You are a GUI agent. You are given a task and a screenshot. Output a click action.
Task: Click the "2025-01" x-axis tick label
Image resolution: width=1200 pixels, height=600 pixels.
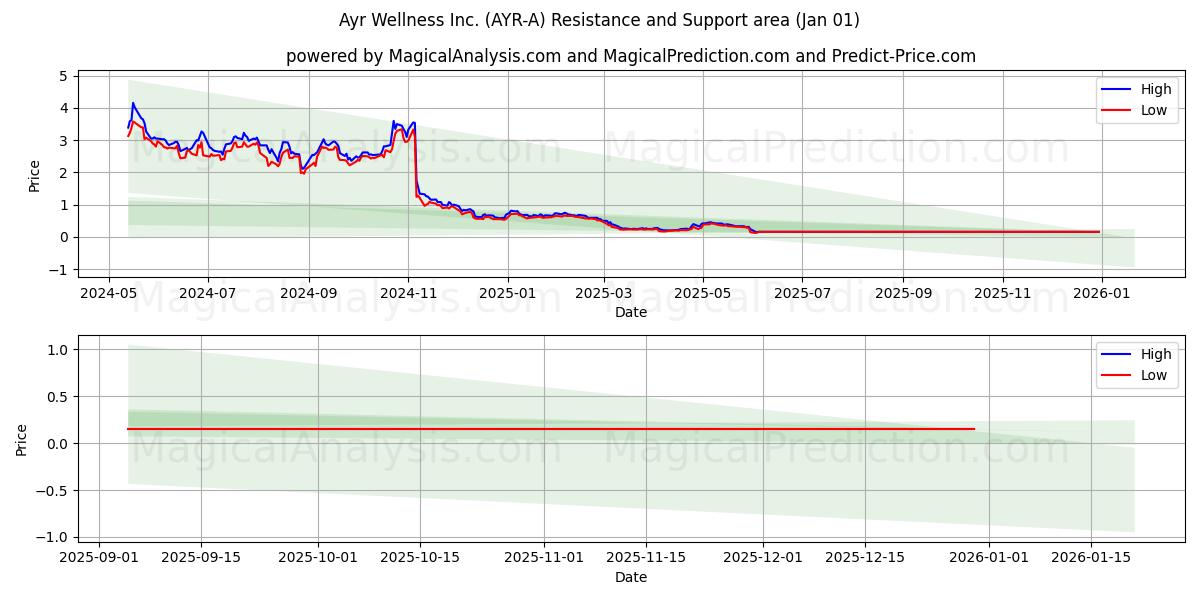[507, 293]
